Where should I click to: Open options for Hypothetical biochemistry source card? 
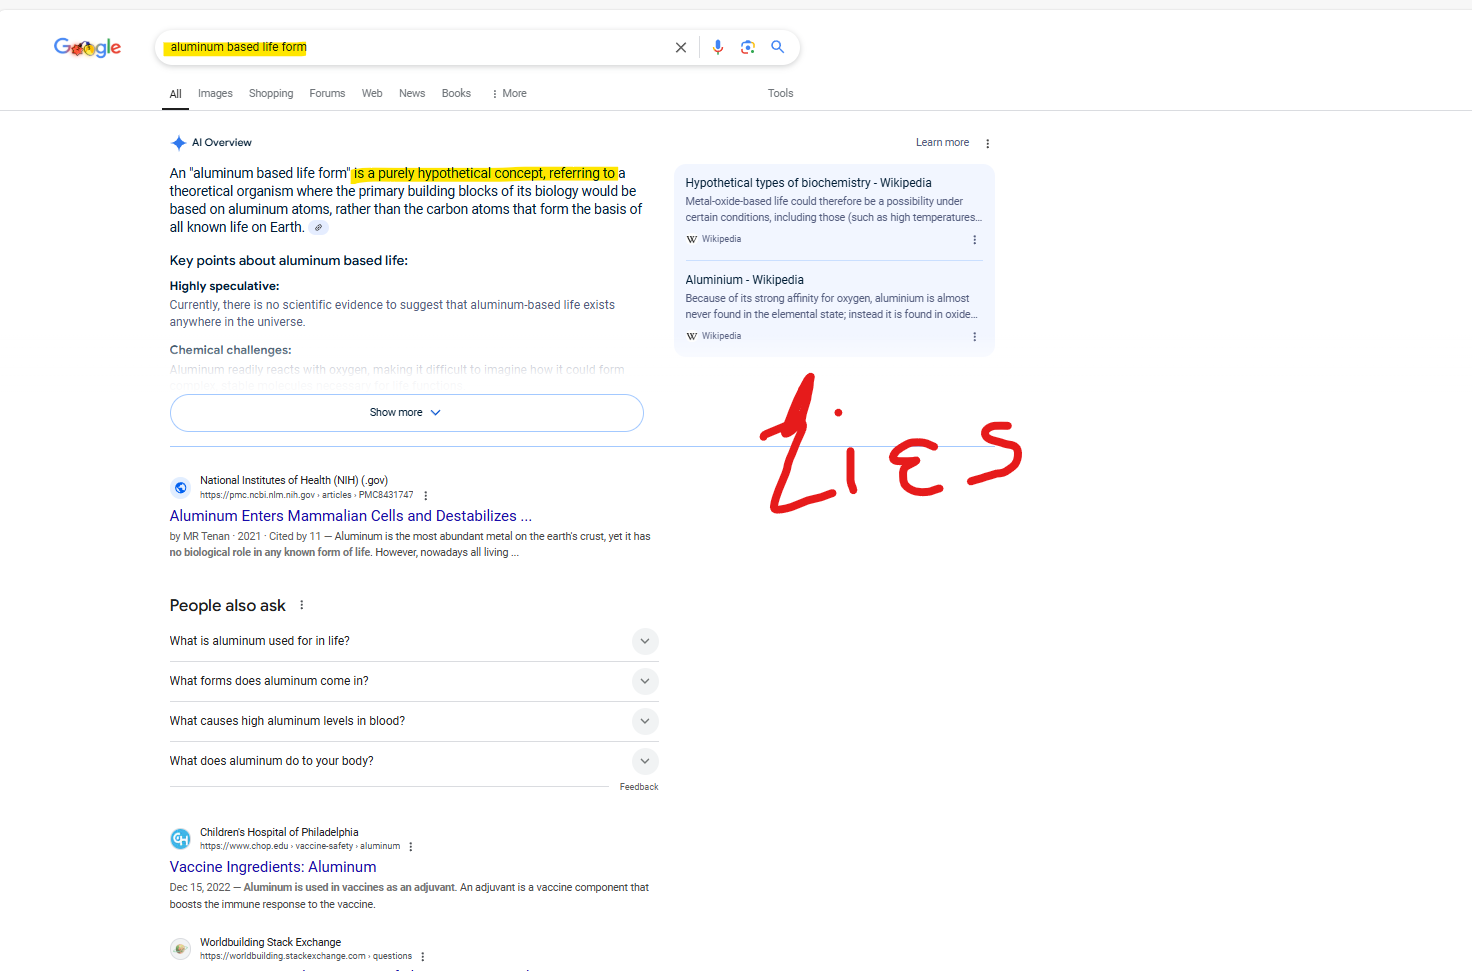[974, 240]
